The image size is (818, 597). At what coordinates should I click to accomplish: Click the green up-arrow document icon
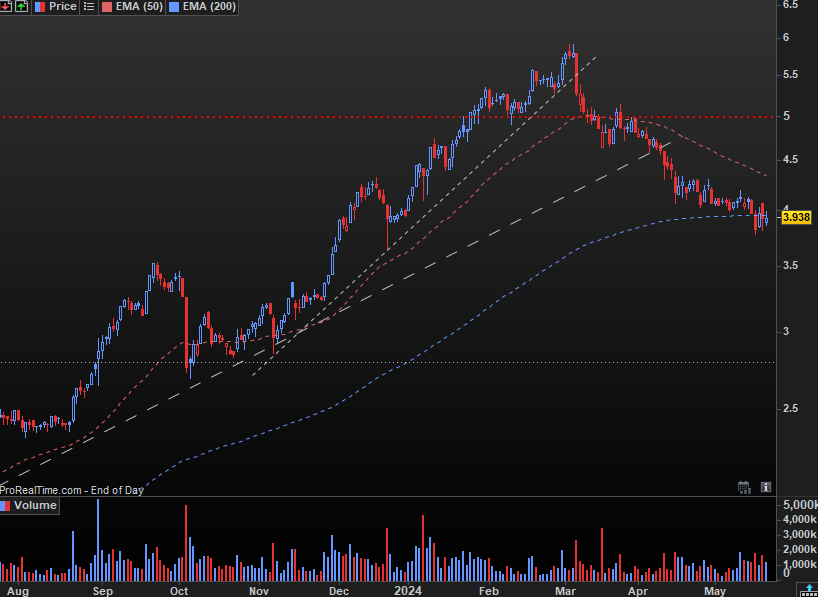[x=21, y=6]
